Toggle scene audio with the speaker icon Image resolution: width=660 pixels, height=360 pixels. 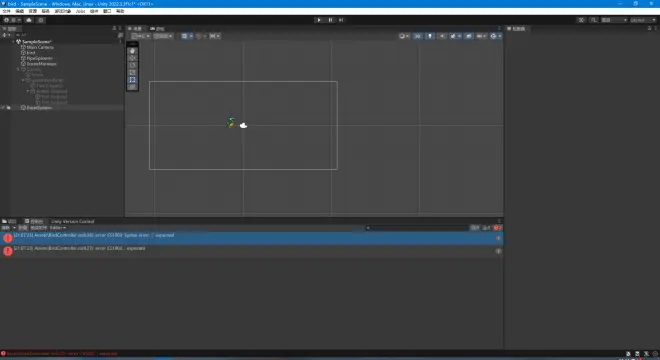[442, 36]
